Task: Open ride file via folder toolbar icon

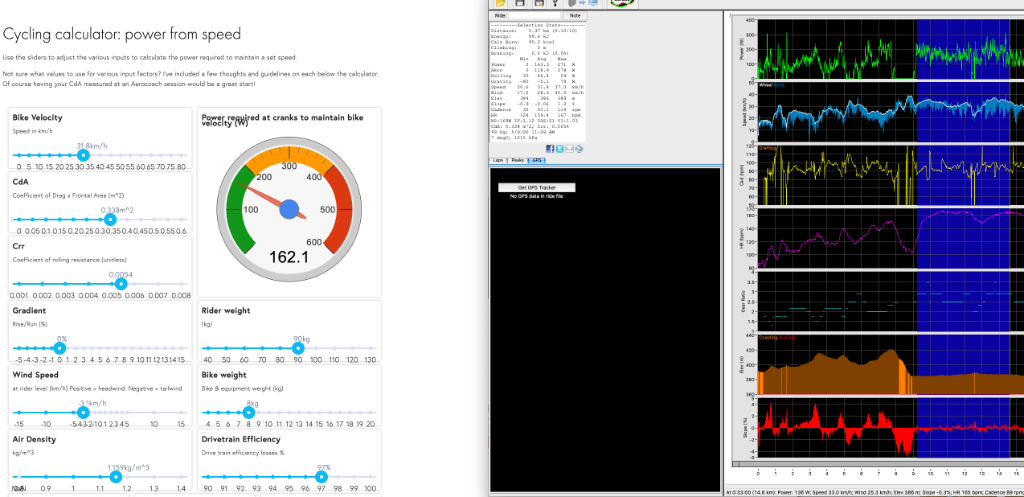Action: point(501,3)
